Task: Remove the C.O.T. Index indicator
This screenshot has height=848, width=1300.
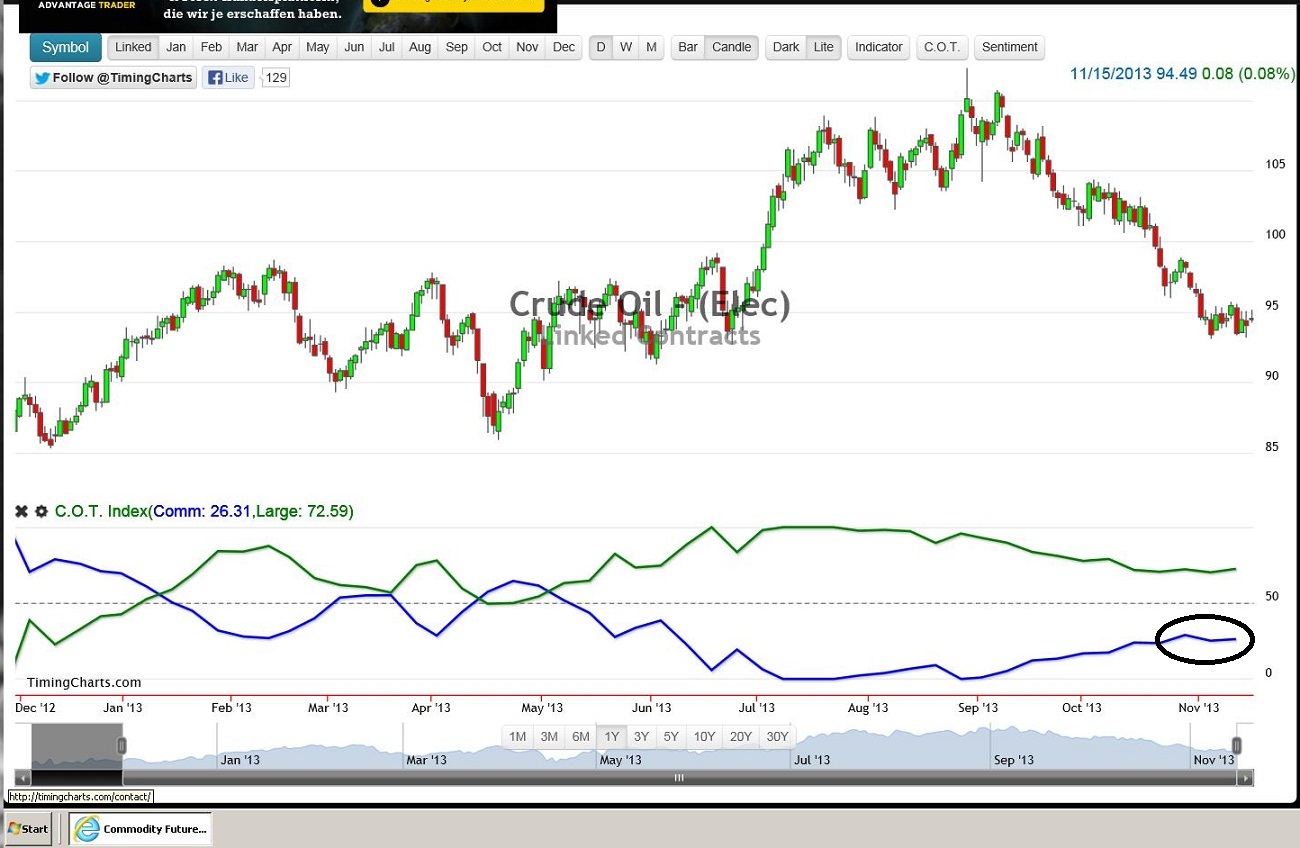Action: [x=20, y=511]
